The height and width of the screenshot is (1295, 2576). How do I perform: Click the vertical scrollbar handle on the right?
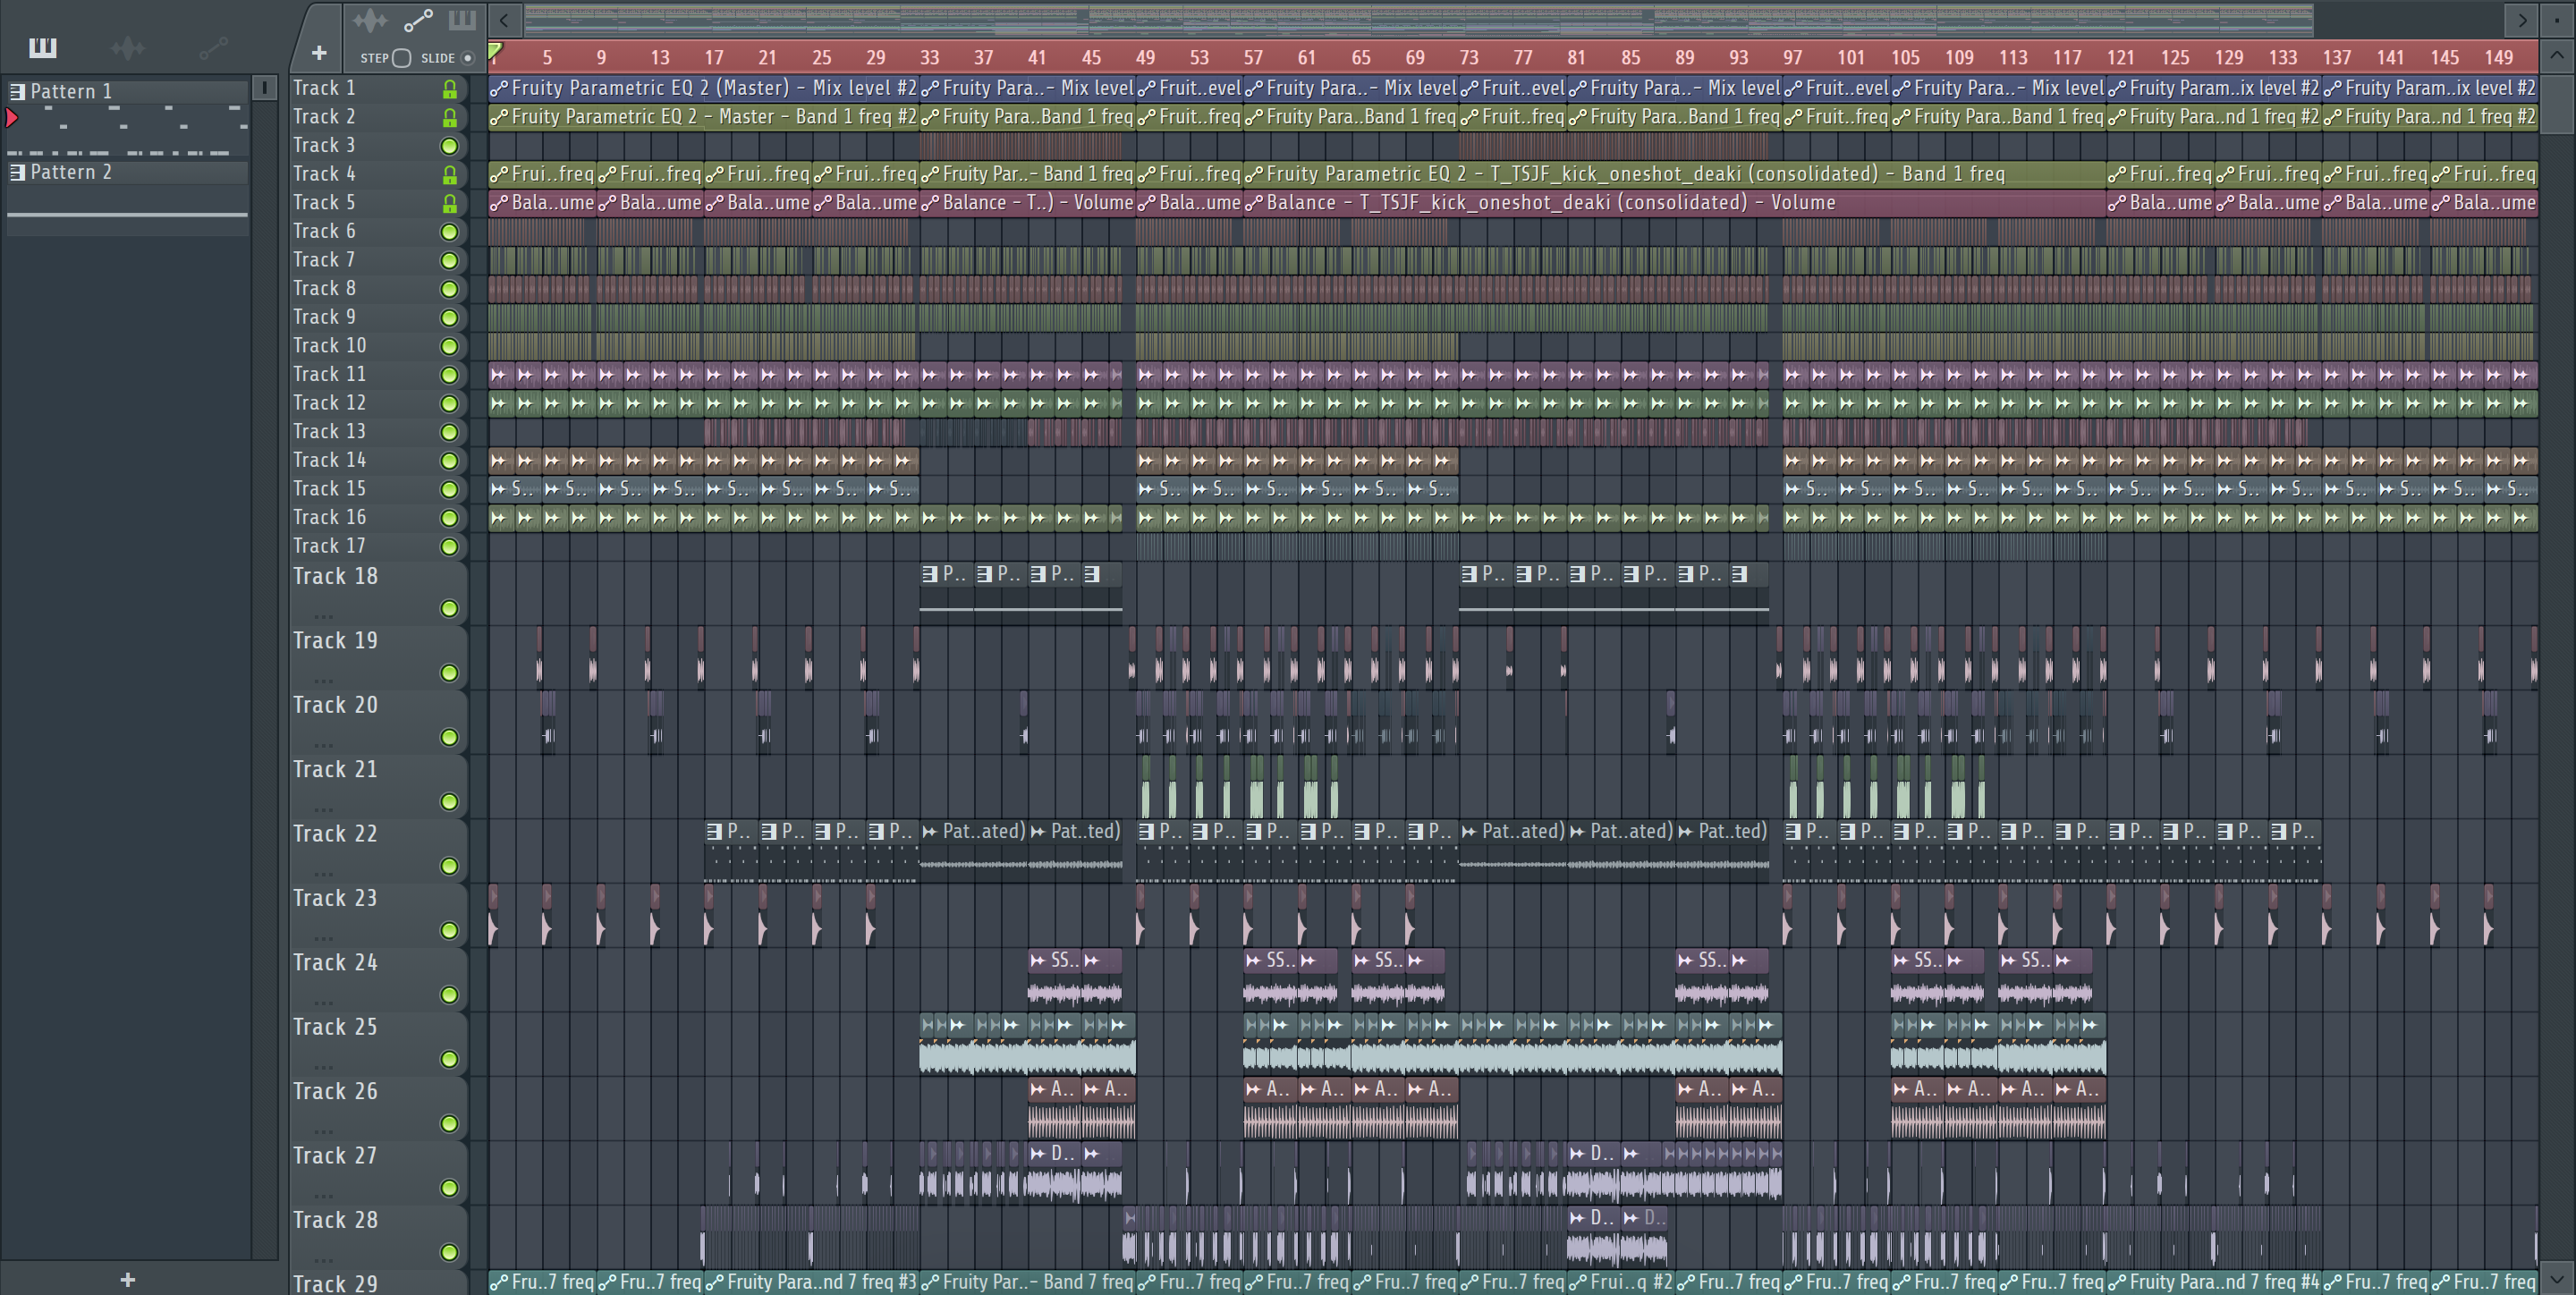2557,104
